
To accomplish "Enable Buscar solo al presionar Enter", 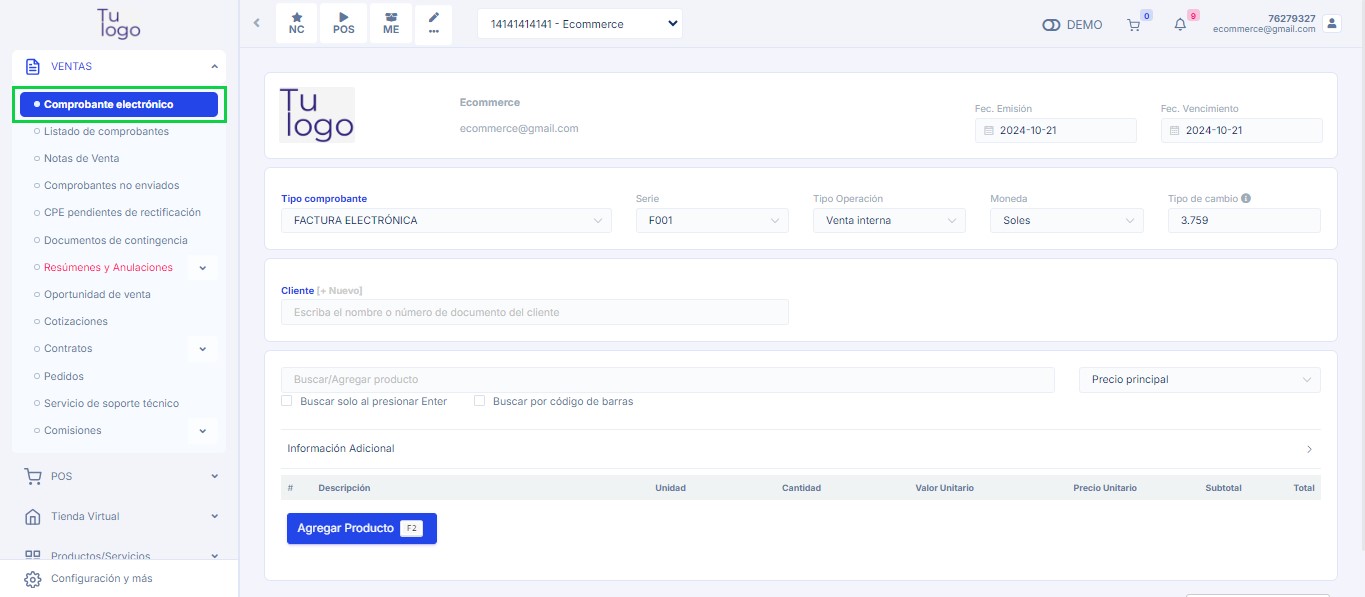I will click(x=287, y=401).
